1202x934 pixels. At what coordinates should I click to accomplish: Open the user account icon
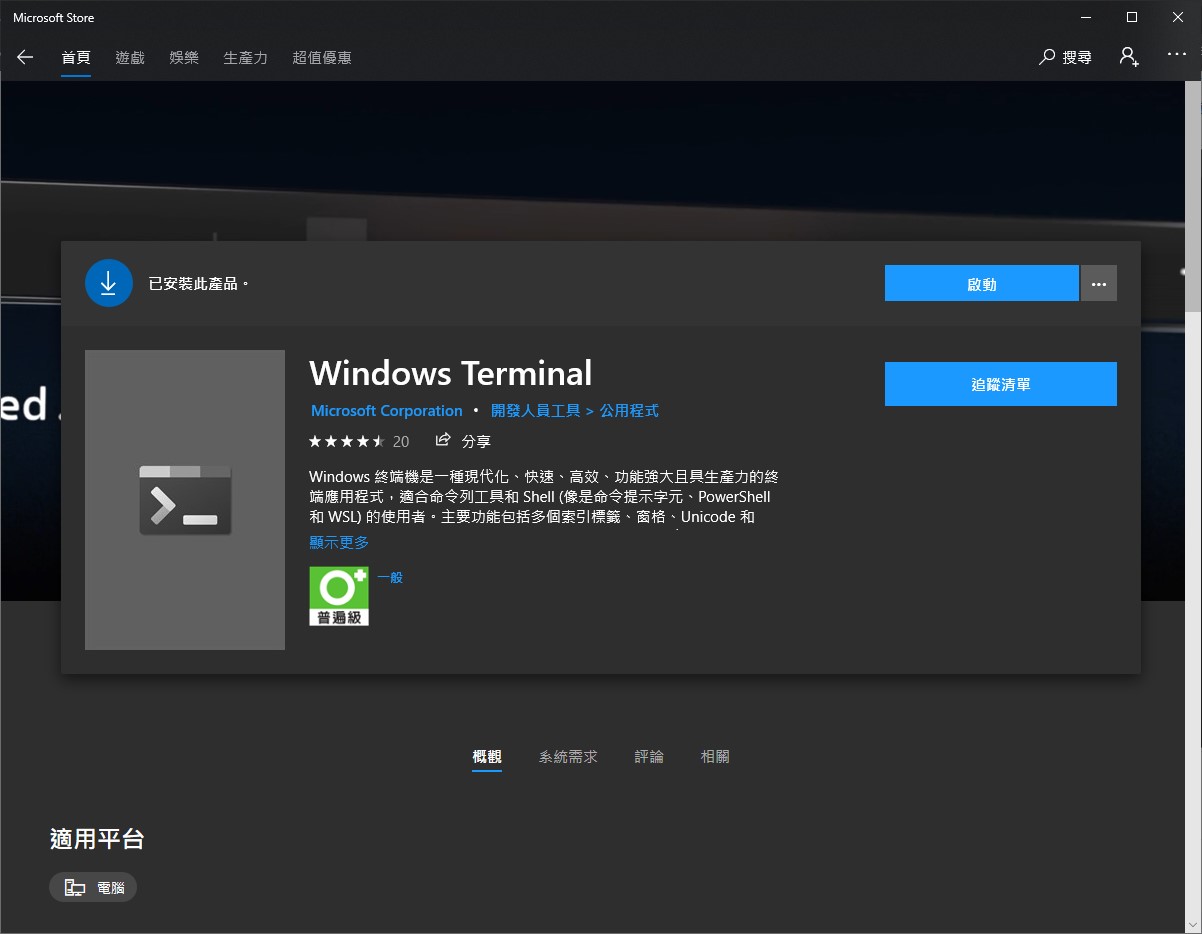1129,57
